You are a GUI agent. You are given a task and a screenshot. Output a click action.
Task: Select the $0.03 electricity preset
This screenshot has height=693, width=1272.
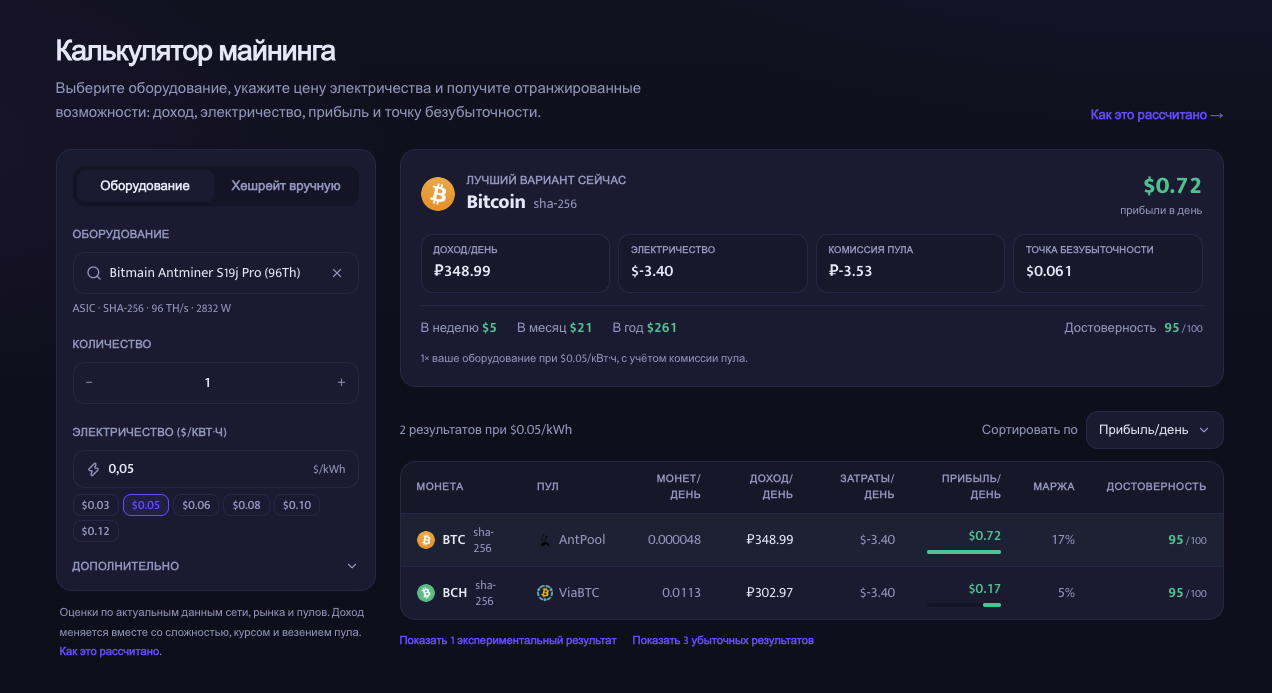point(95,505)
